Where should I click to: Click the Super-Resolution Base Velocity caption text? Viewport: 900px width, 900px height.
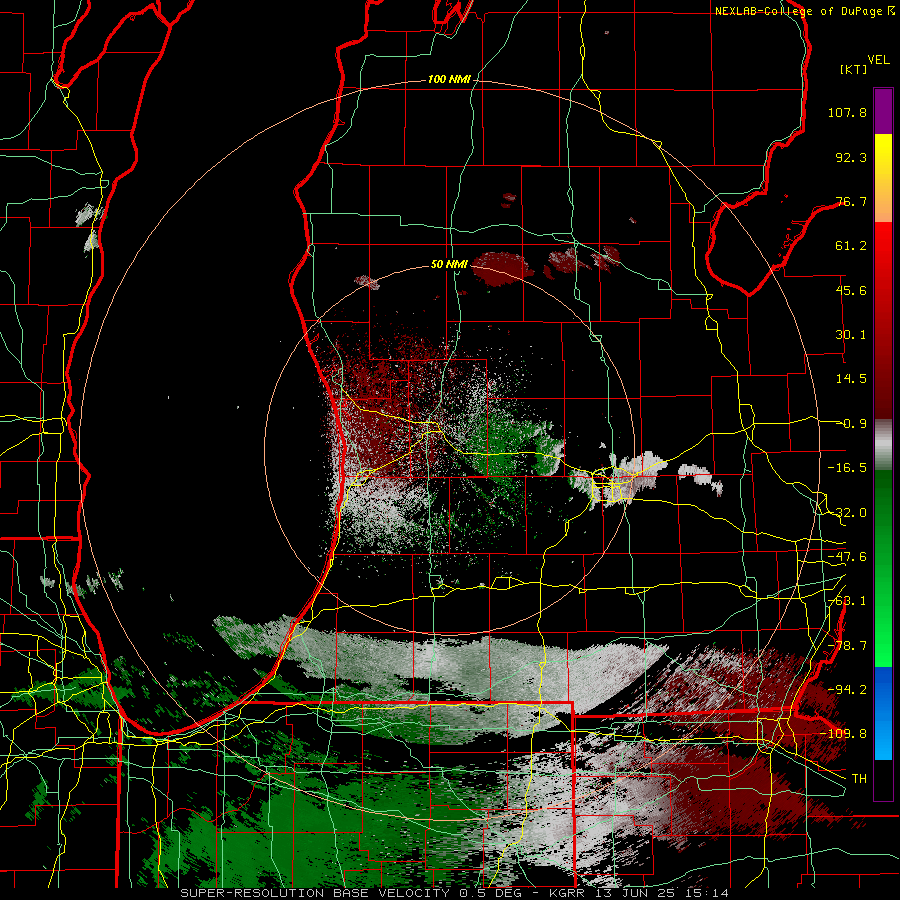coord(455,893)
